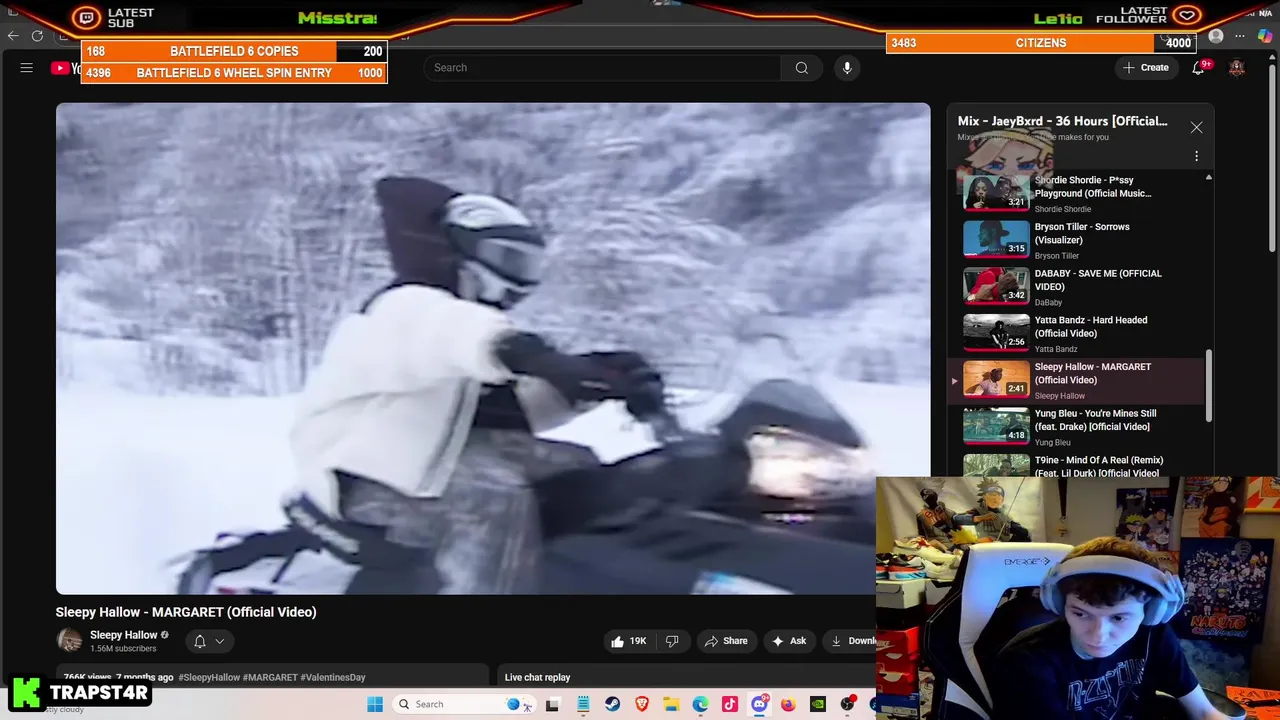Dislike the video with thumbs down

tap(672, 641)
